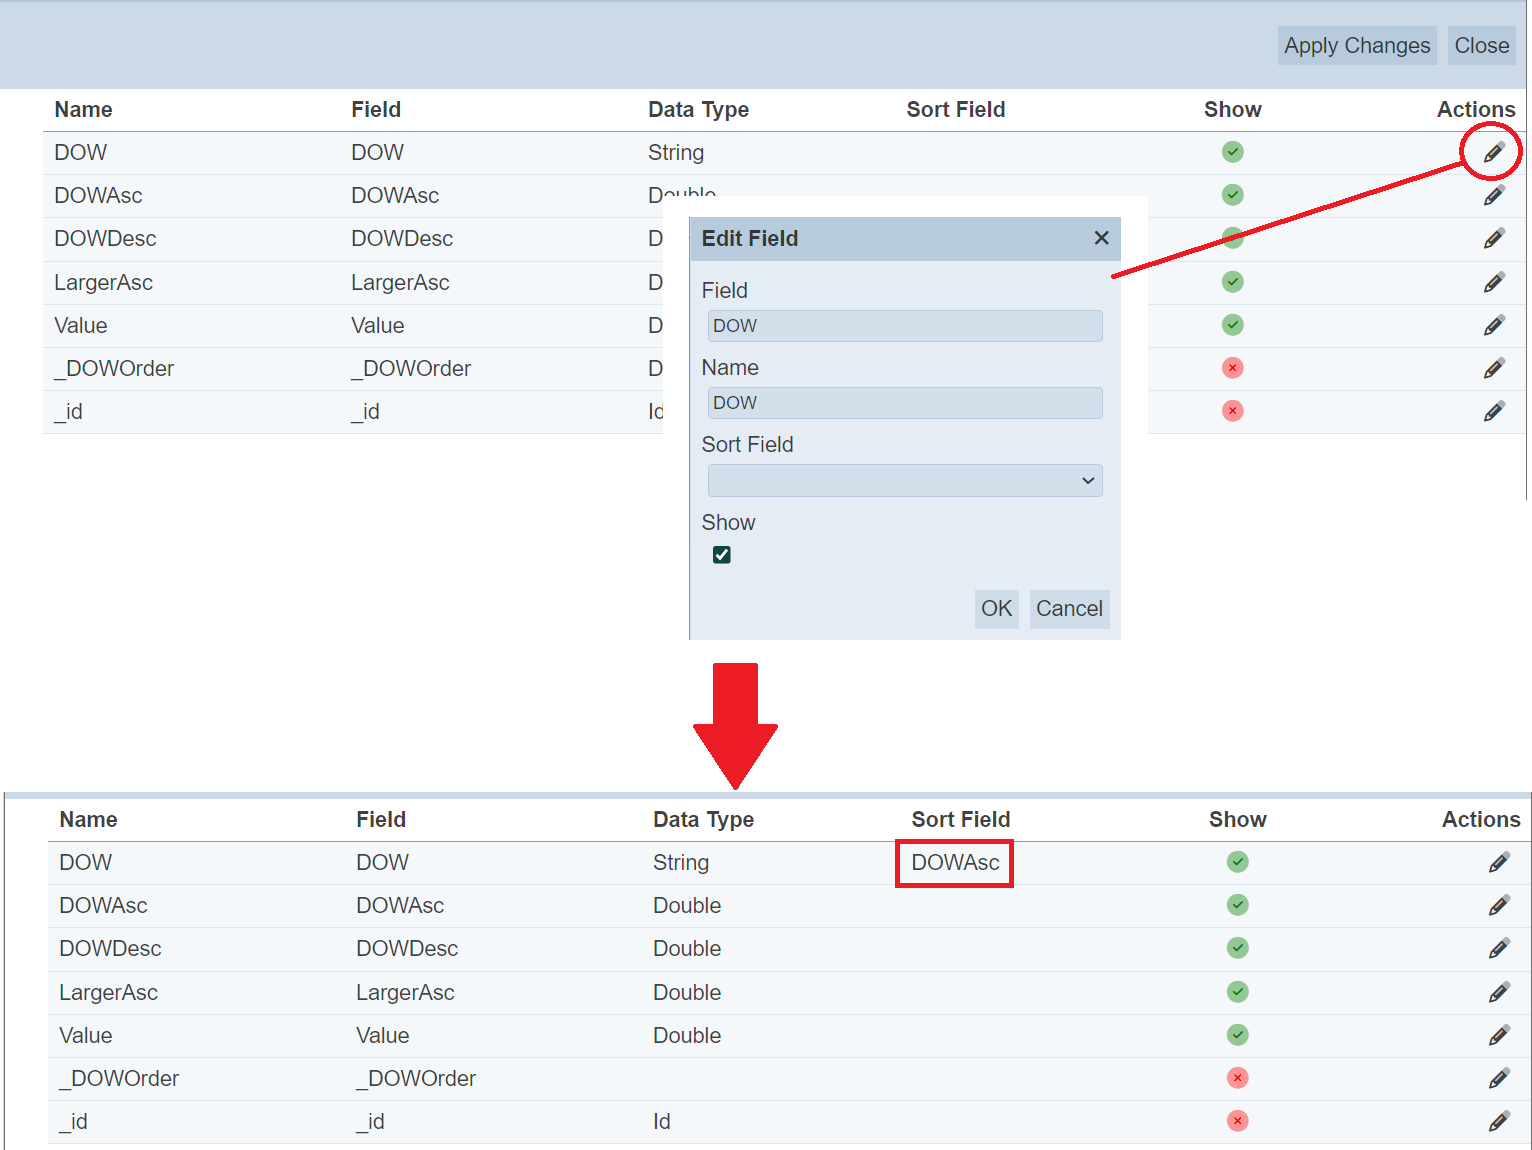Click the Field input box showing DOW
Viewport: 1532px width, 1150px height.
[x=904, y=326]
